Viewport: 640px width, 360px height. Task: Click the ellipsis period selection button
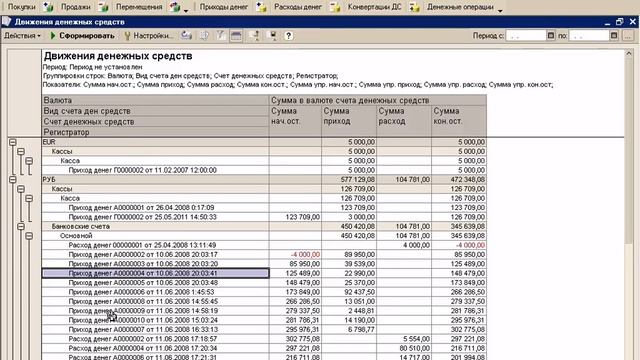(x=628, y=36)
